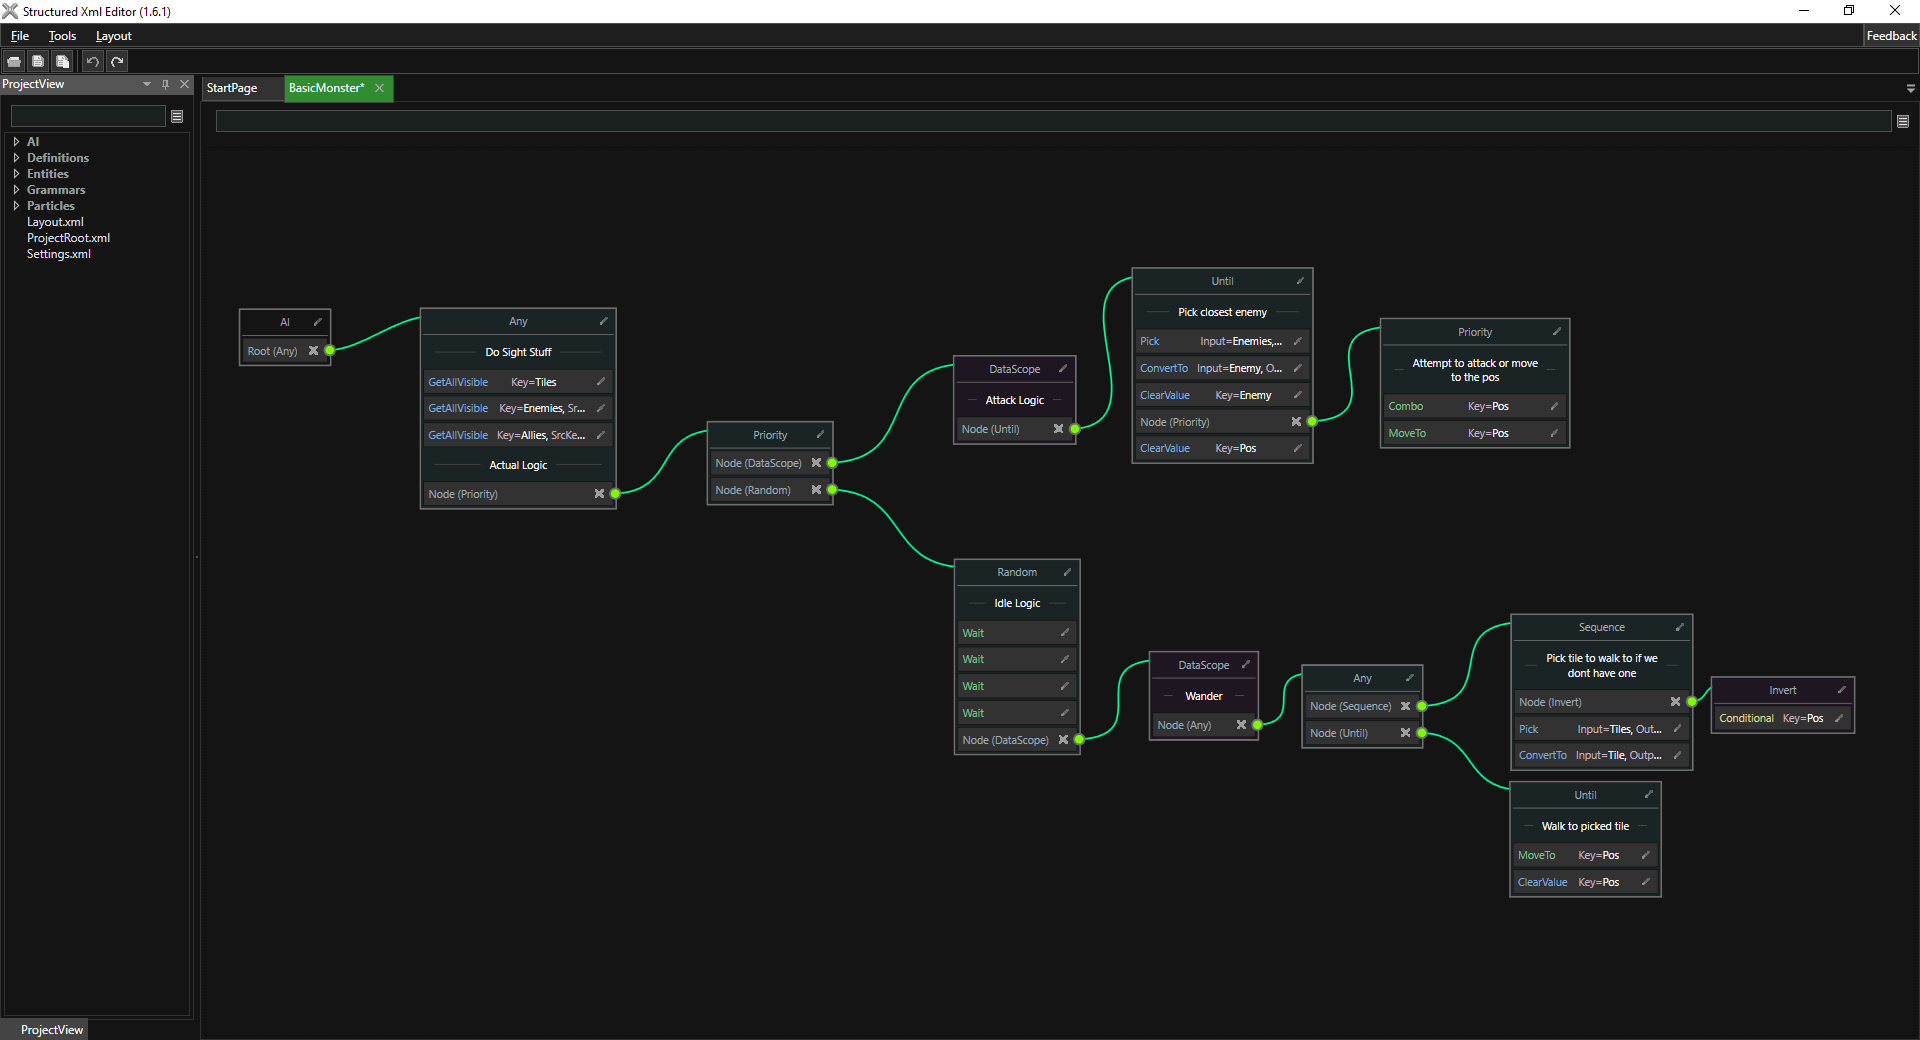The width and height of the screenshot is (1920, 1040).
Task: Click the Open project toolbar icon
Action: tap(14, 61)
